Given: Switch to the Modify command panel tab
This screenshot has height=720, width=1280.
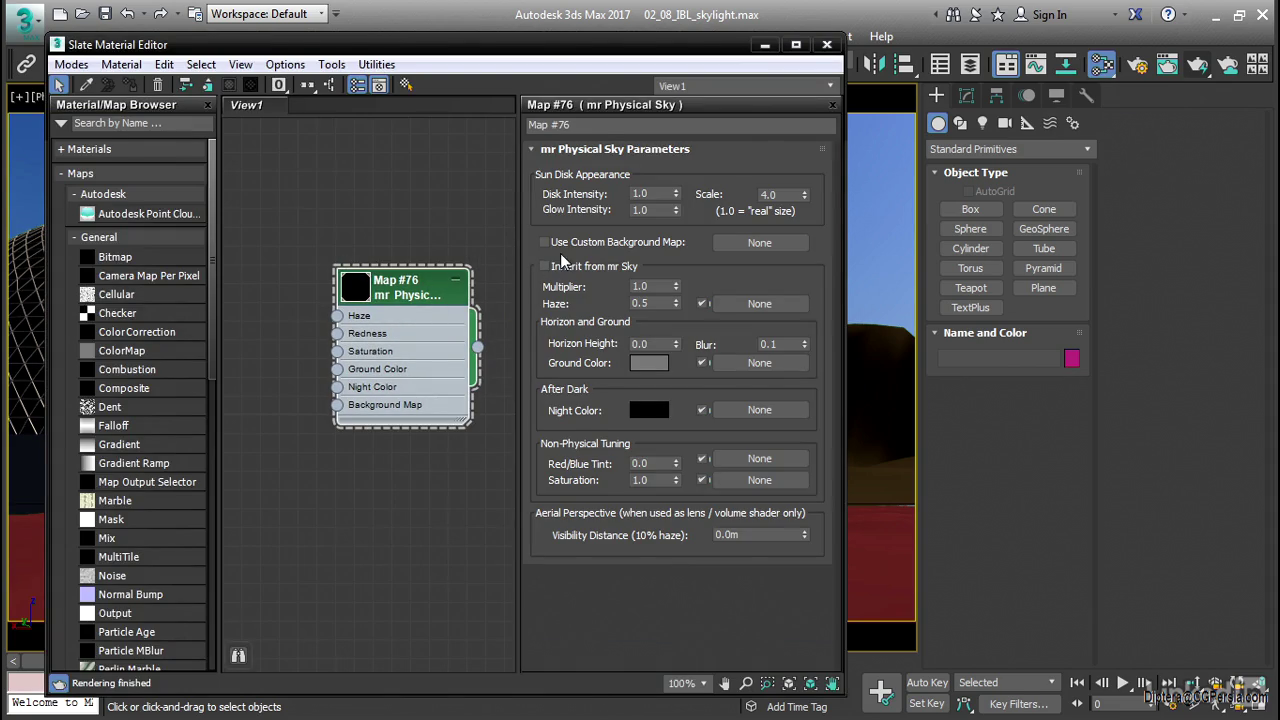Looking at the screenshot, I should (x=966, y=96).
